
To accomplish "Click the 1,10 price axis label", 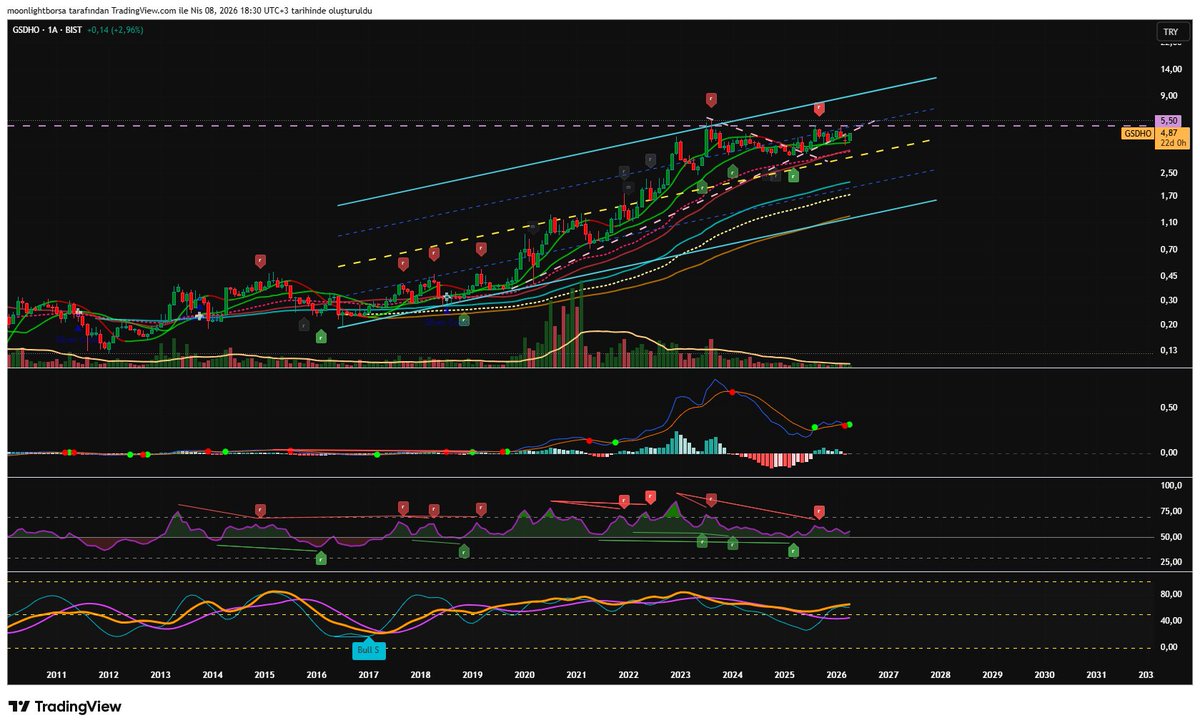I will [1170, 223].
